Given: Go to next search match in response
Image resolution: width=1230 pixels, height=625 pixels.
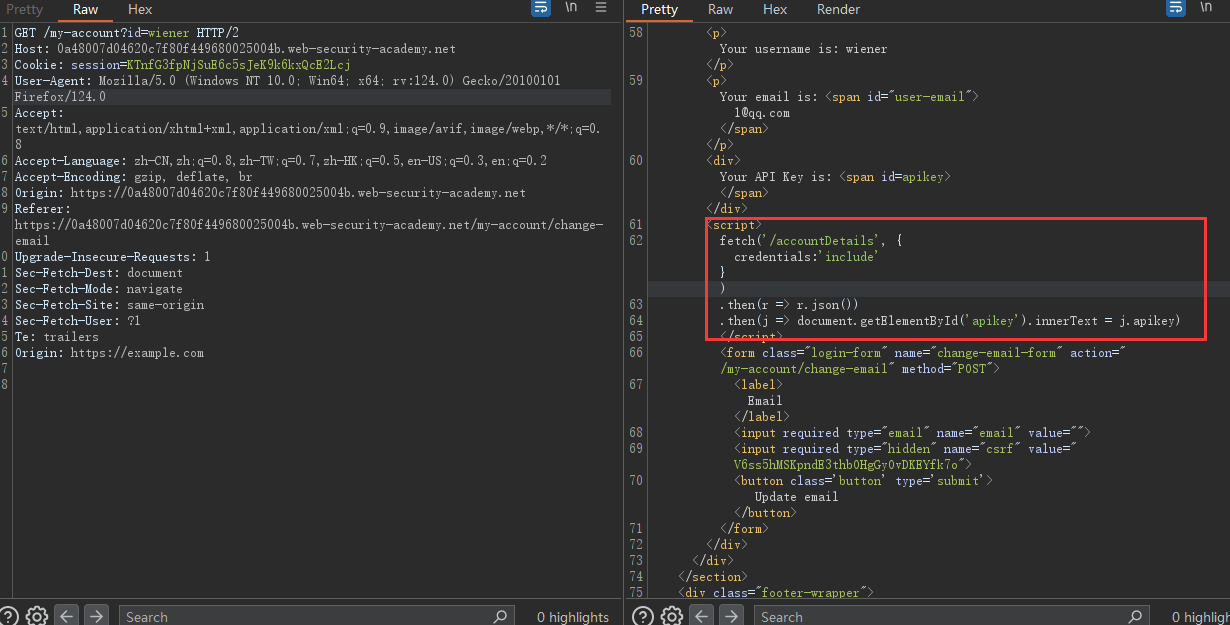Looking at the screenshot, I should point(729,616).
